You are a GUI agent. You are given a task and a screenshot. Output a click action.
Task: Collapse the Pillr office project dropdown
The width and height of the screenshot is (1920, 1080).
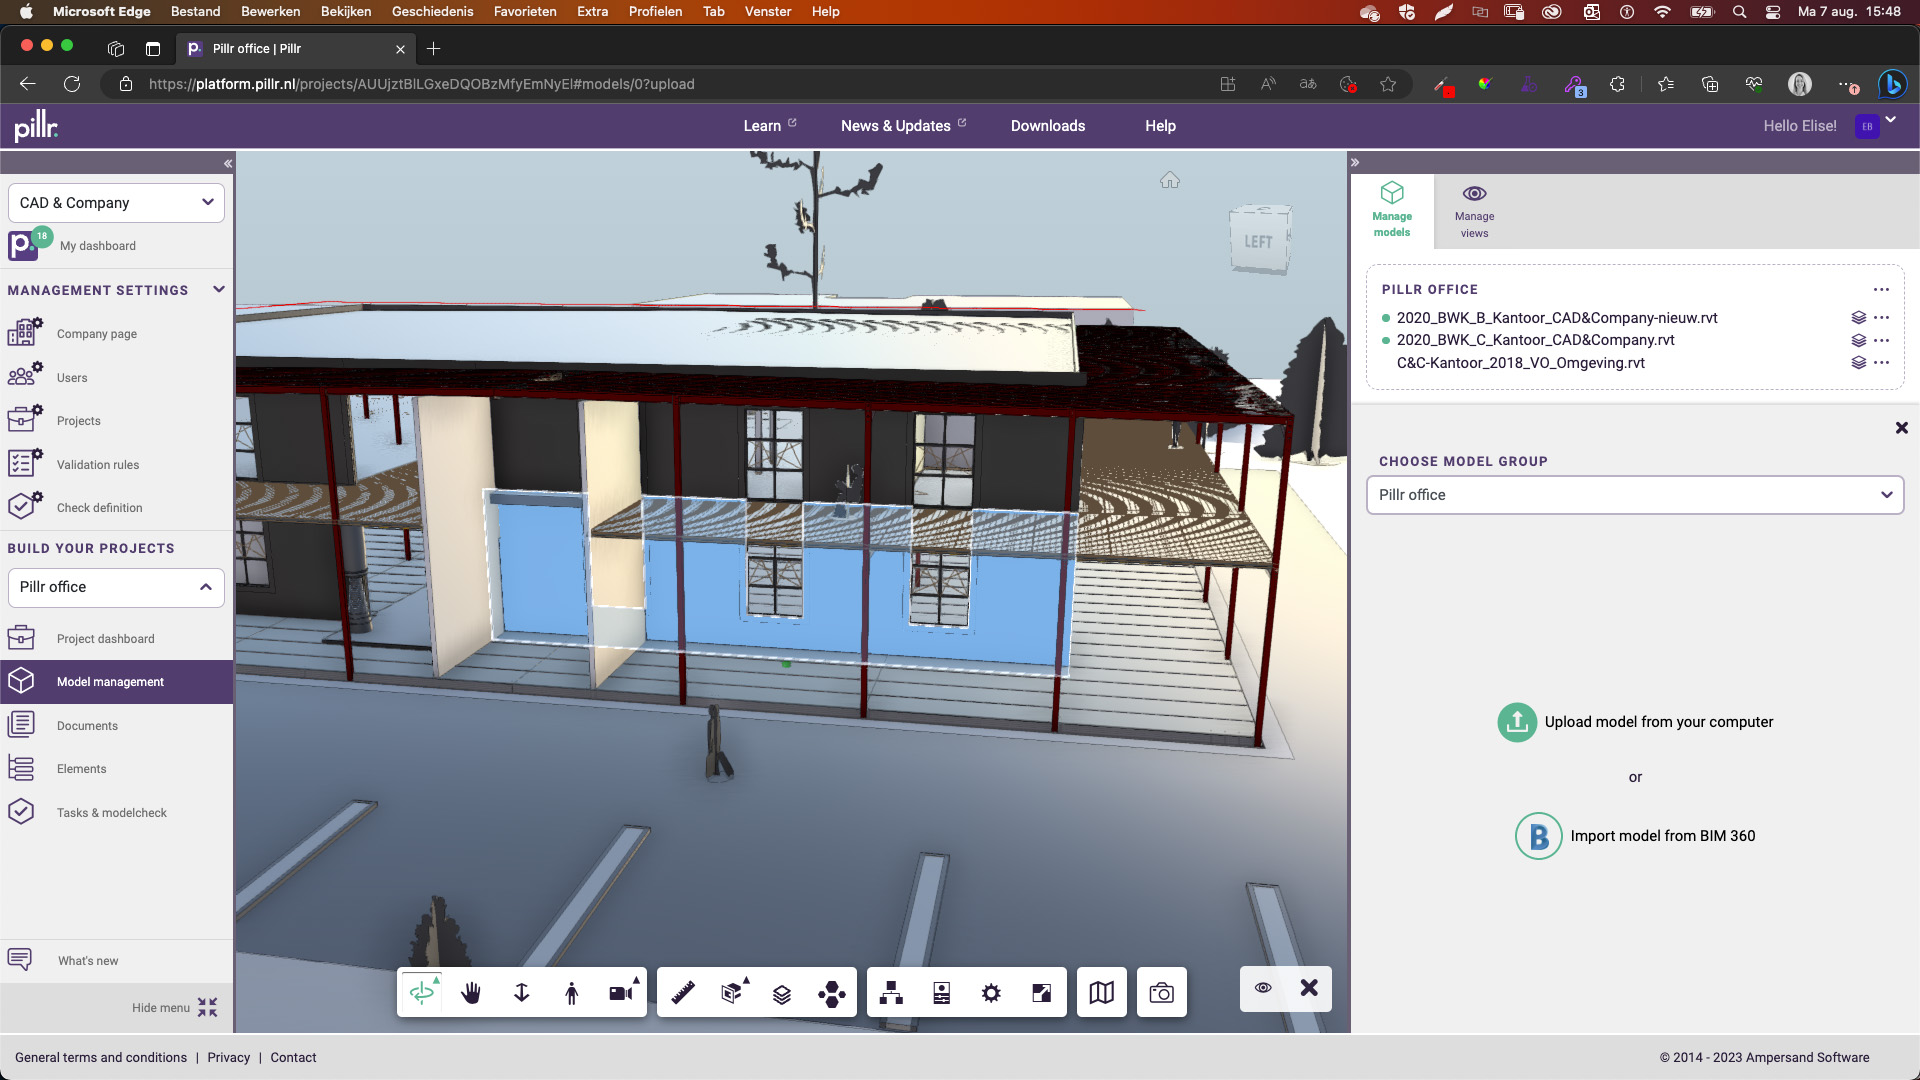pos(116,587)
